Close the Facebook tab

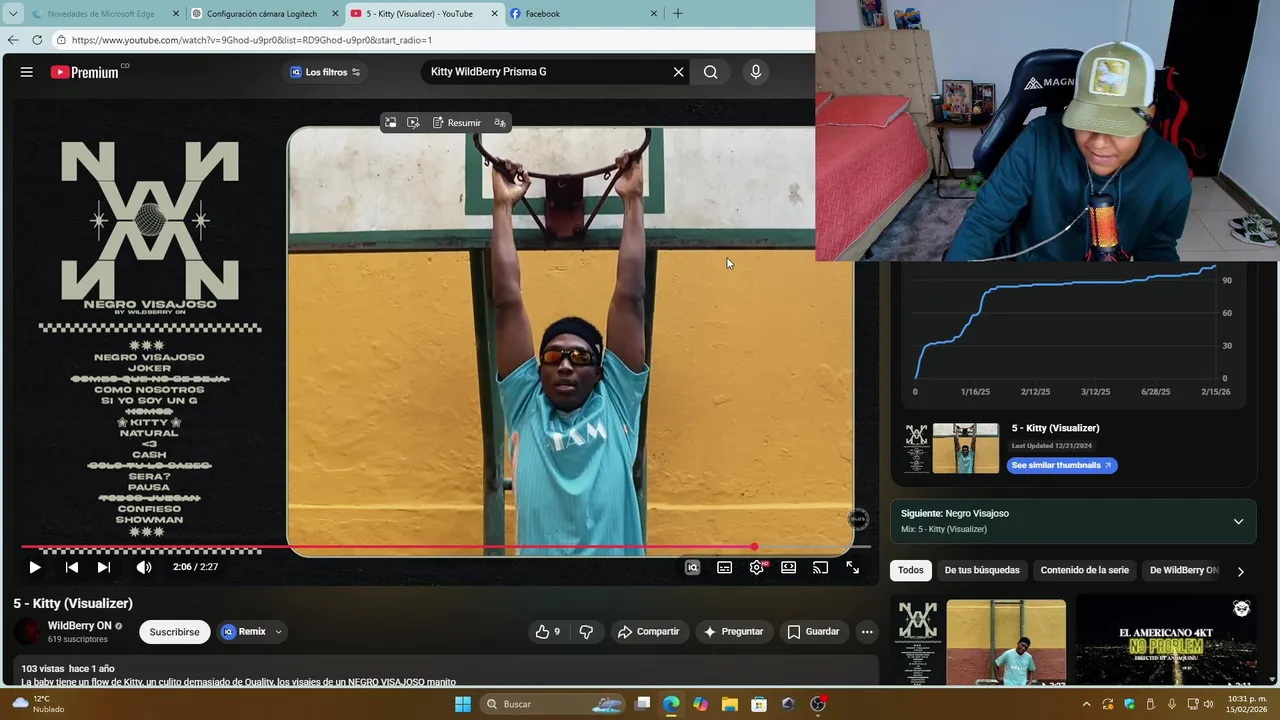pyautogui.click(x=654, y=14)
